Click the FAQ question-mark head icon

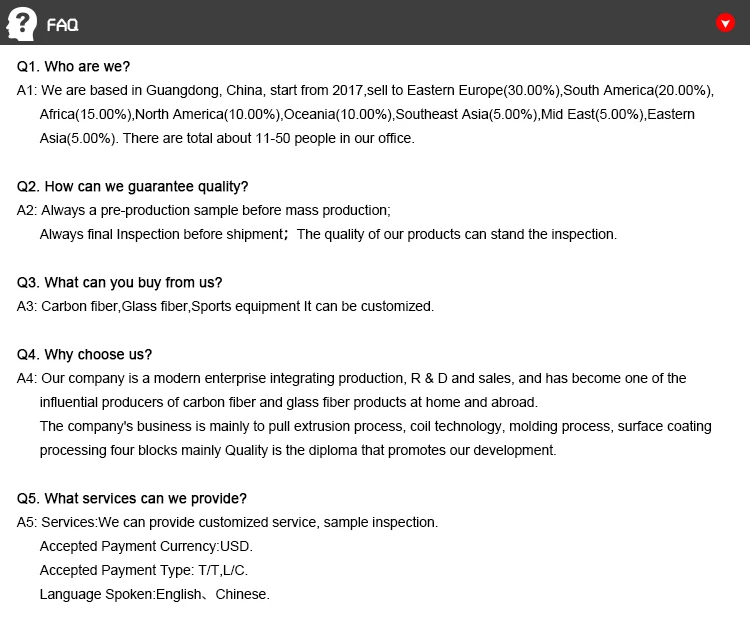22,23
